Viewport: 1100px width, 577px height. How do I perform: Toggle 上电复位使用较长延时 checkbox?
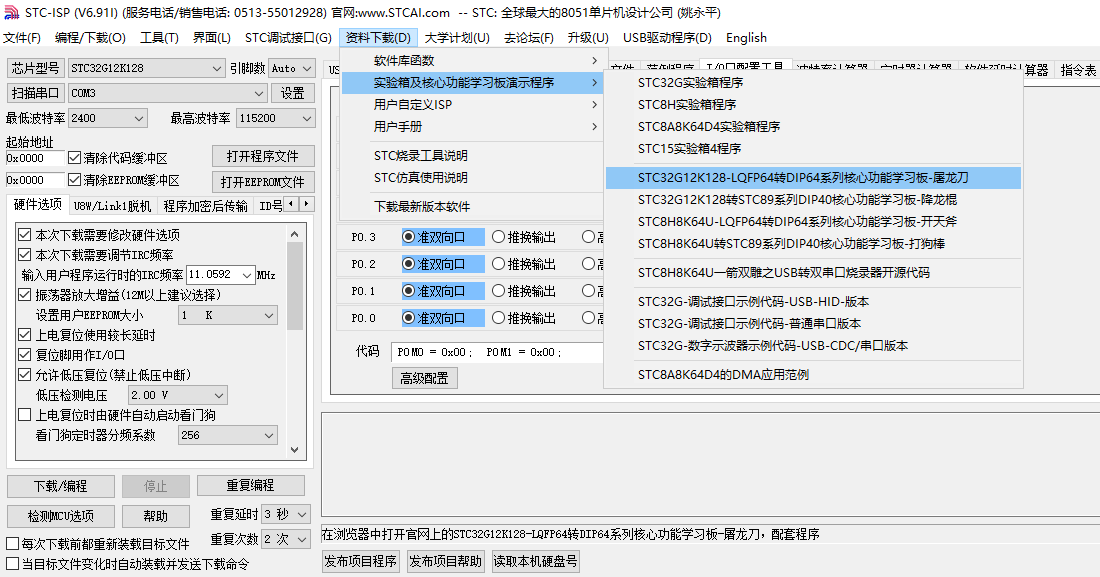click(25, 335)
